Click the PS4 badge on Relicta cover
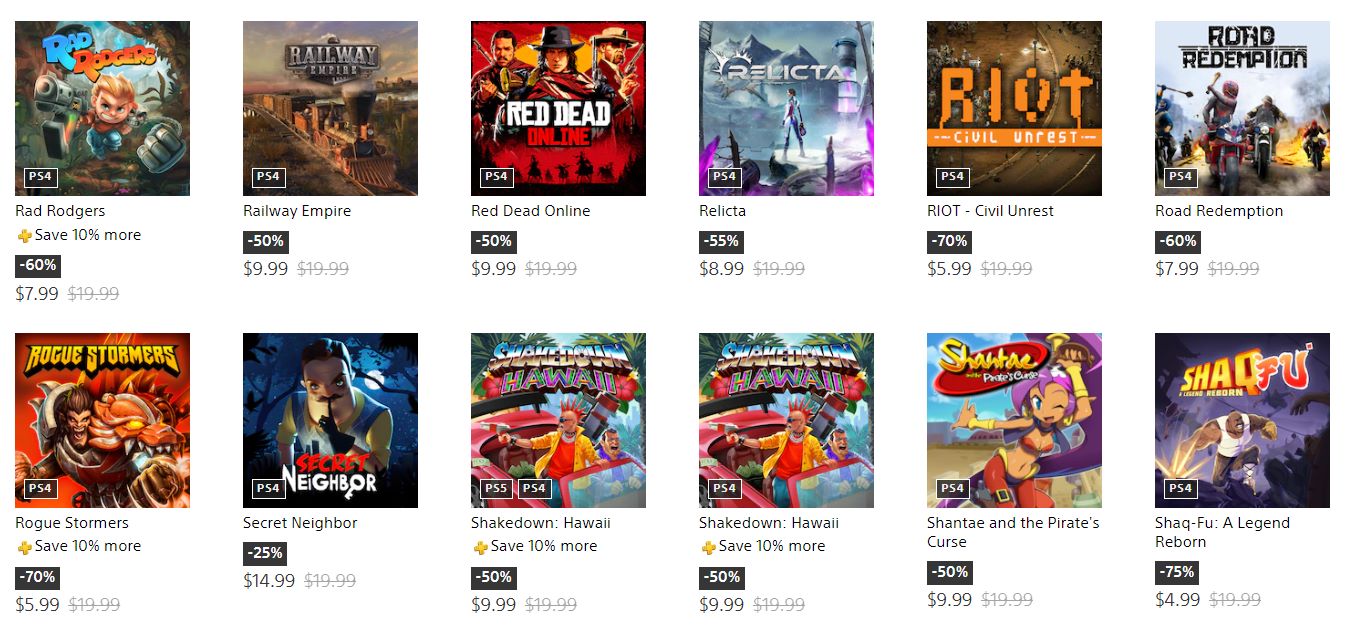Image resolution: width=1352 pixels, height=641 pixels. 724,177
